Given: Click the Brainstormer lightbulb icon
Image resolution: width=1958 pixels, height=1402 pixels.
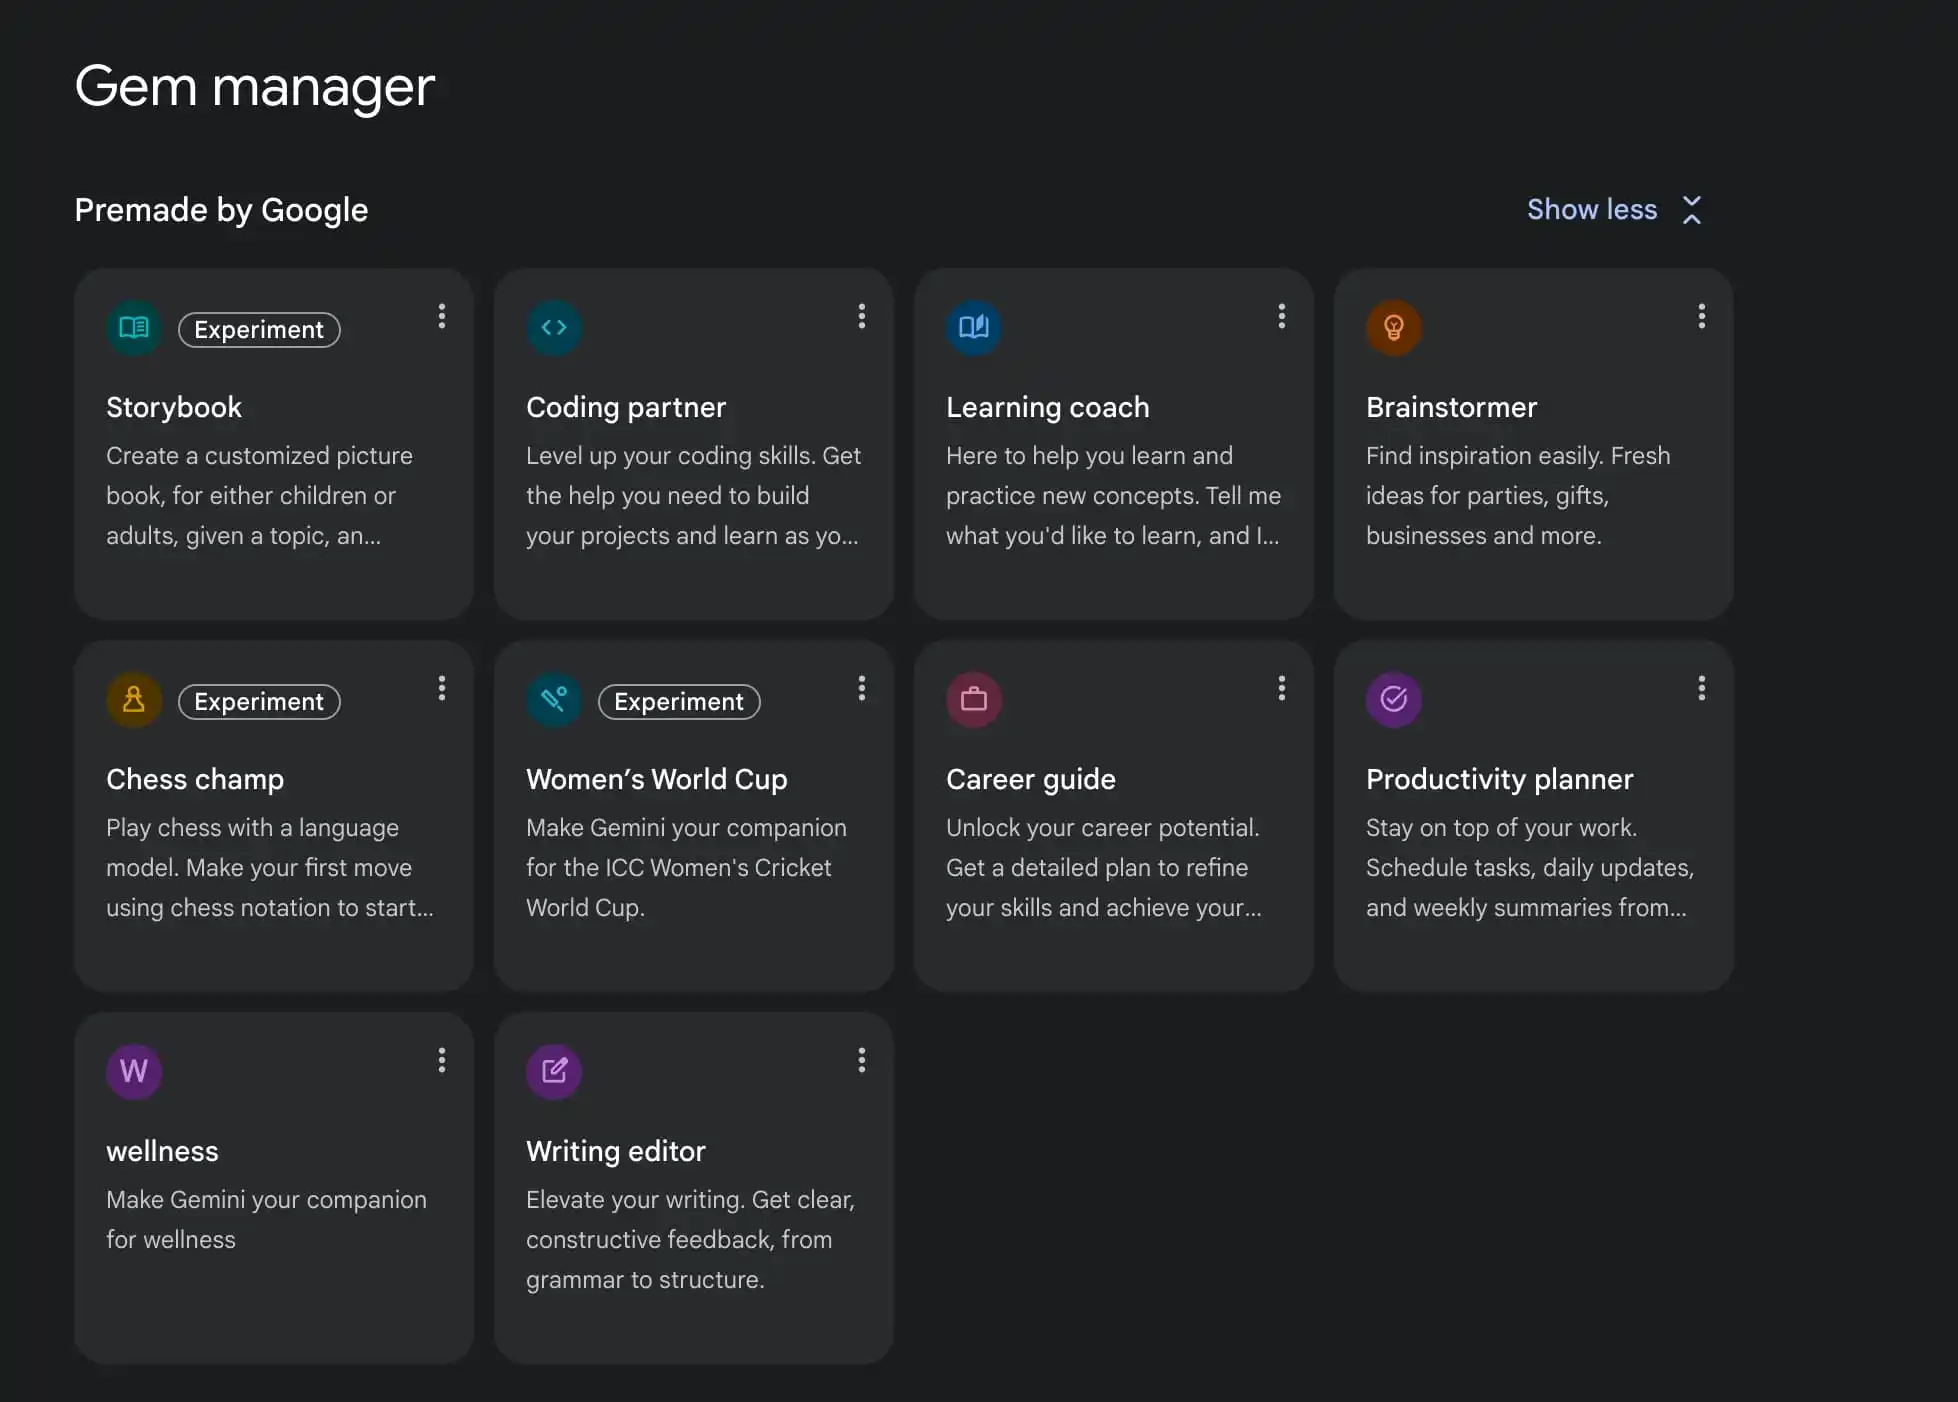Looking at the screenshot, I should pos(1394,328).
